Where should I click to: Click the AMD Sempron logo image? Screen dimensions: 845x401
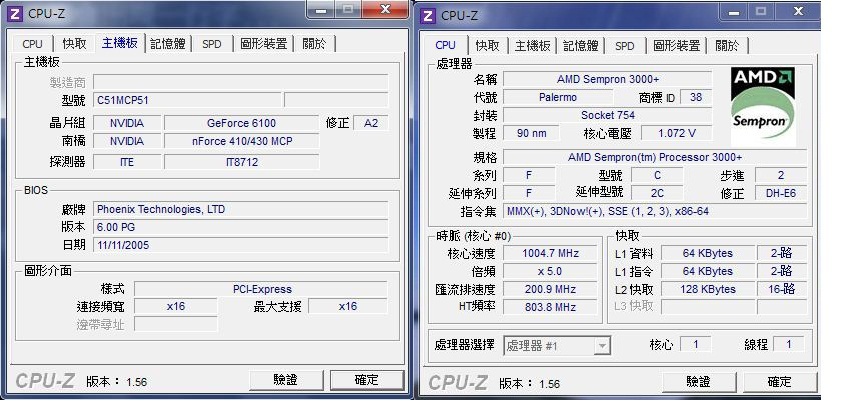pyautogui.click(x=763, y=107)
